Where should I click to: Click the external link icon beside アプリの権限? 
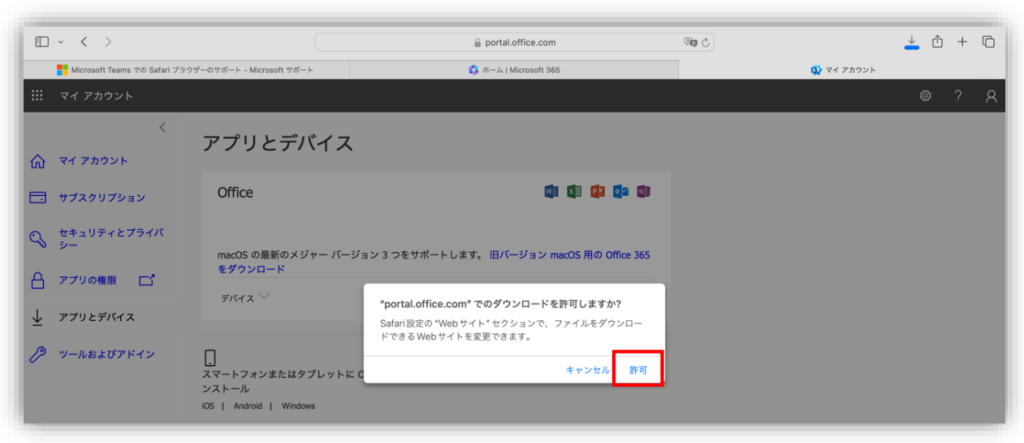click(147, 280)
